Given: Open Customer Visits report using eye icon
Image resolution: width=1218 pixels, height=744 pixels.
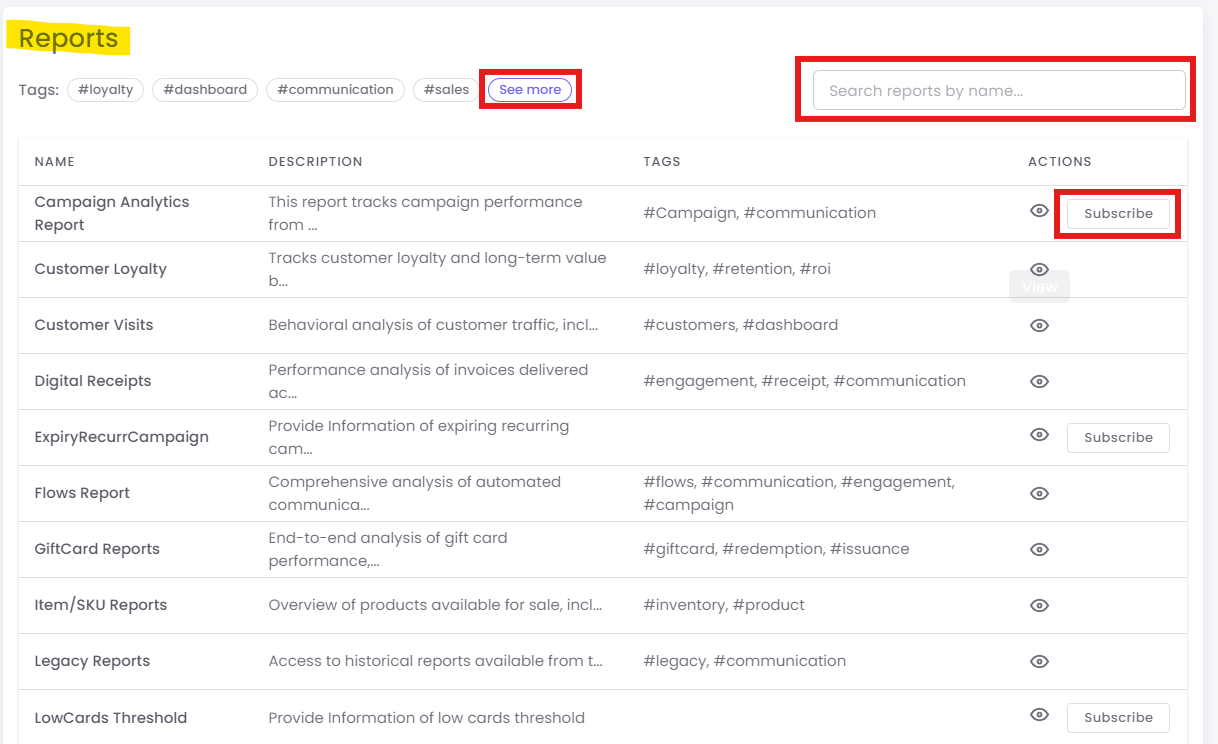Looking at the screenshot, I should click(1039, 325).
